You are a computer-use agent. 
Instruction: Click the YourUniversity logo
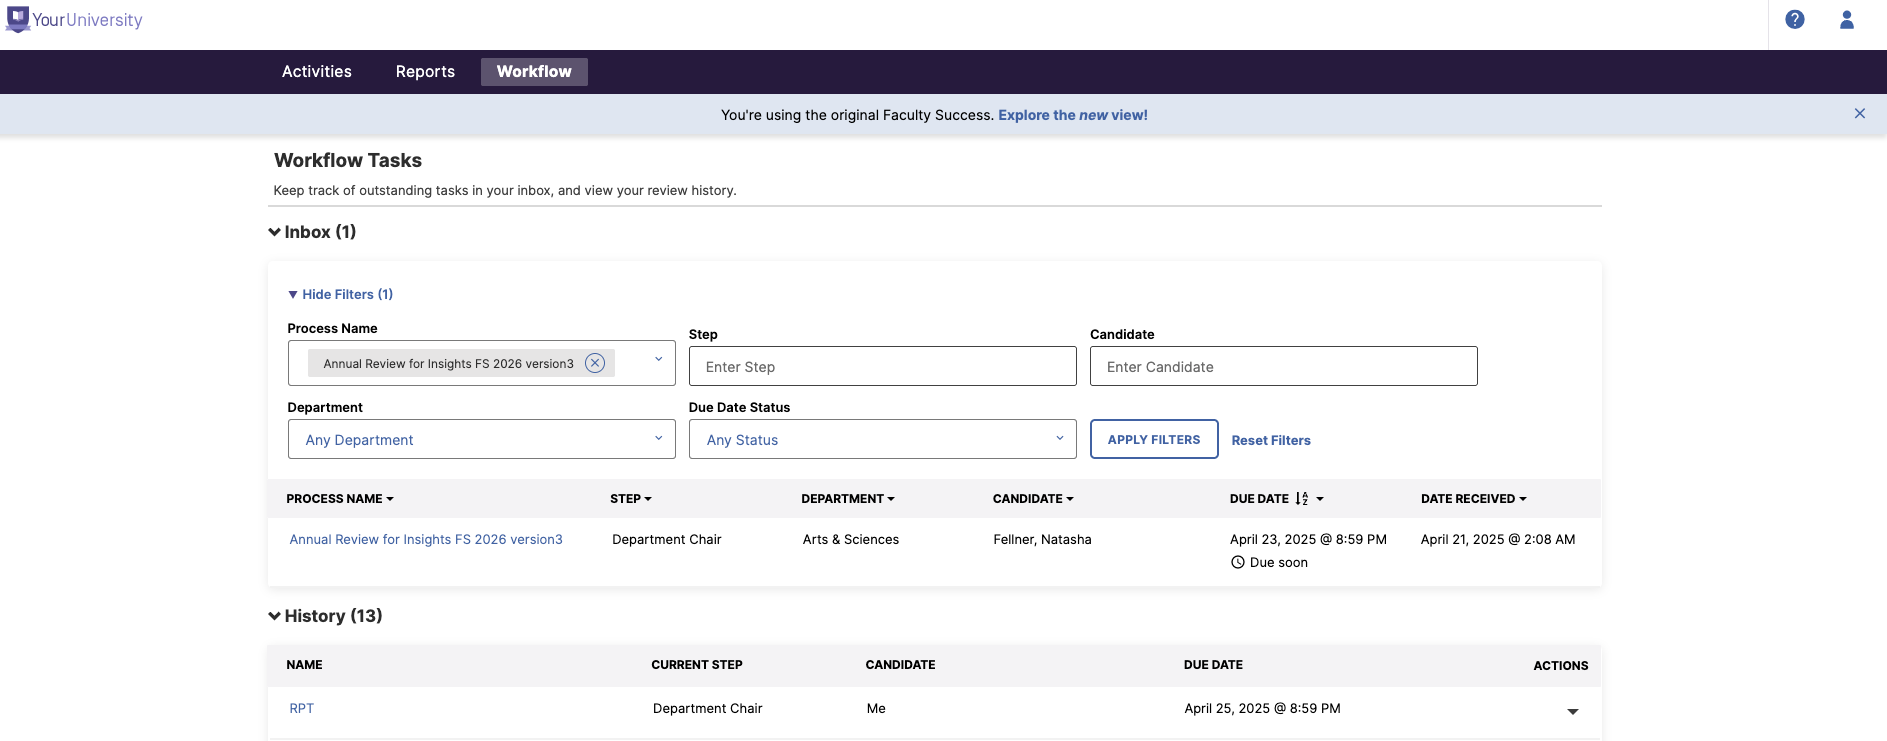pos(75,20)
